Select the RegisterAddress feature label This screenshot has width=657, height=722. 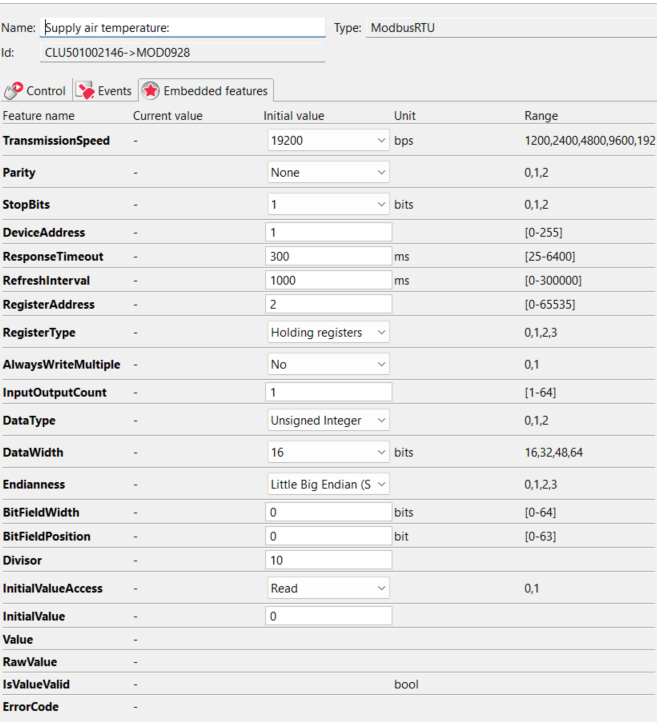pyautogui.click(x=48, y=304)
